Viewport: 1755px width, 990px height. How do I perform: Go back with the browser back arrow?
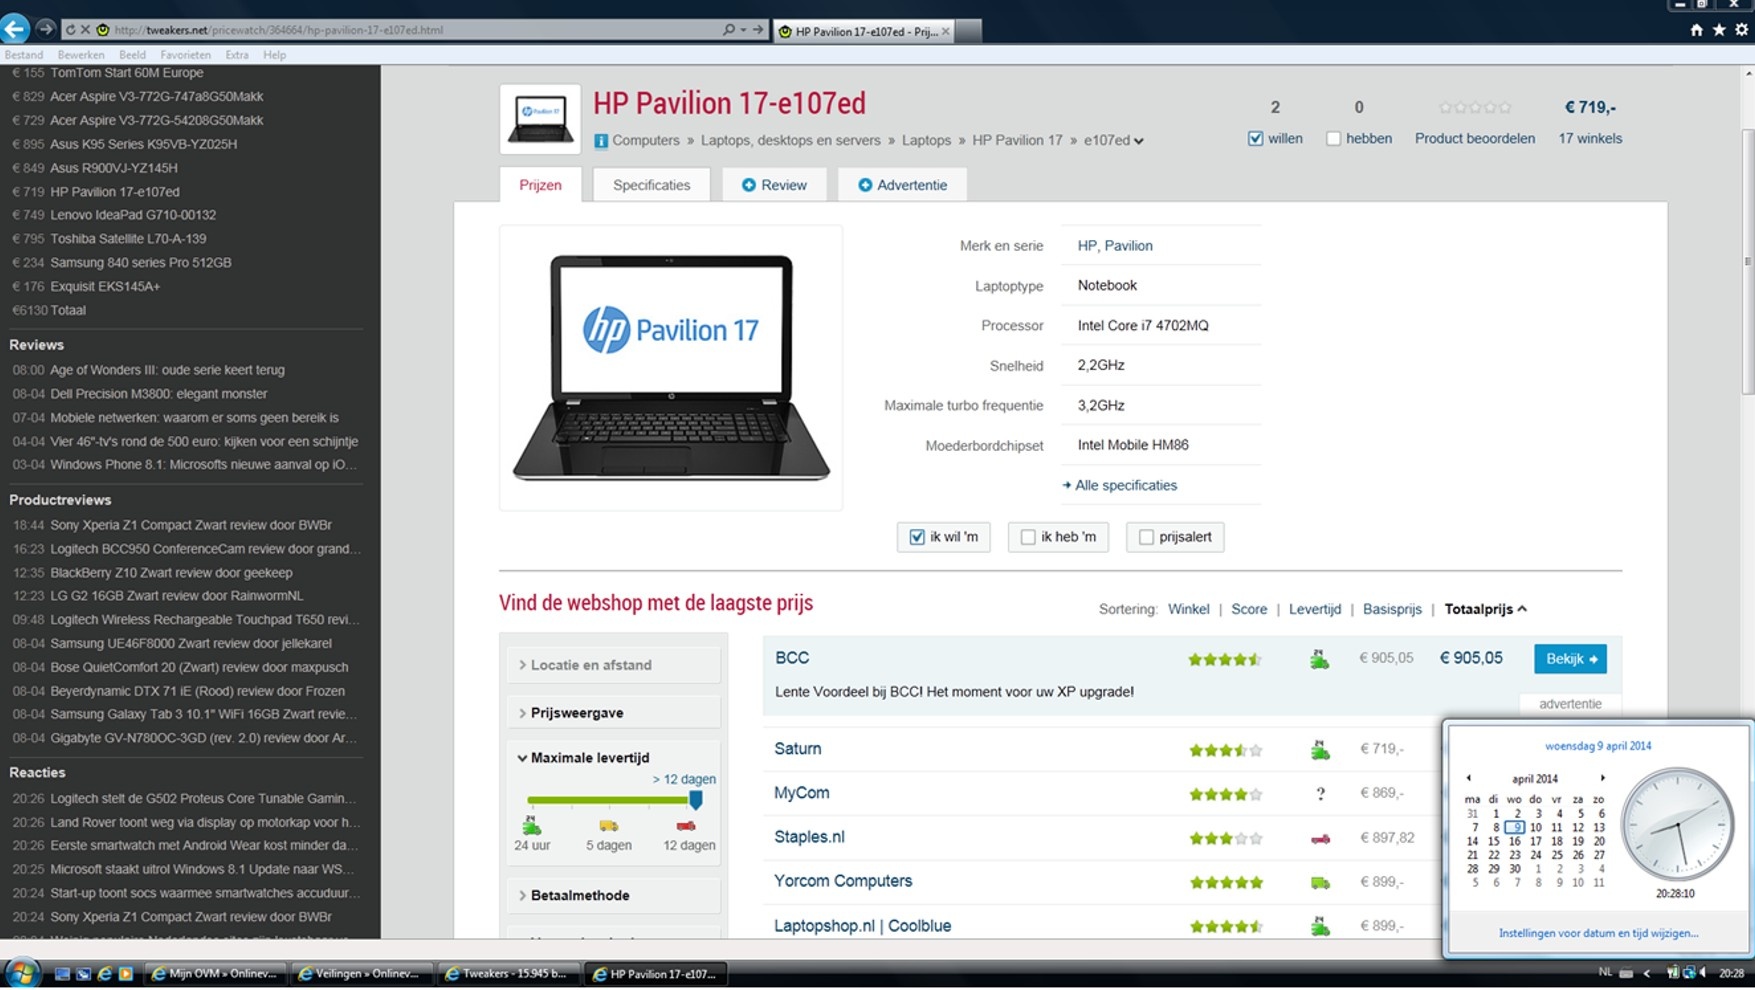pyautogui.click(x=15, y=29)
